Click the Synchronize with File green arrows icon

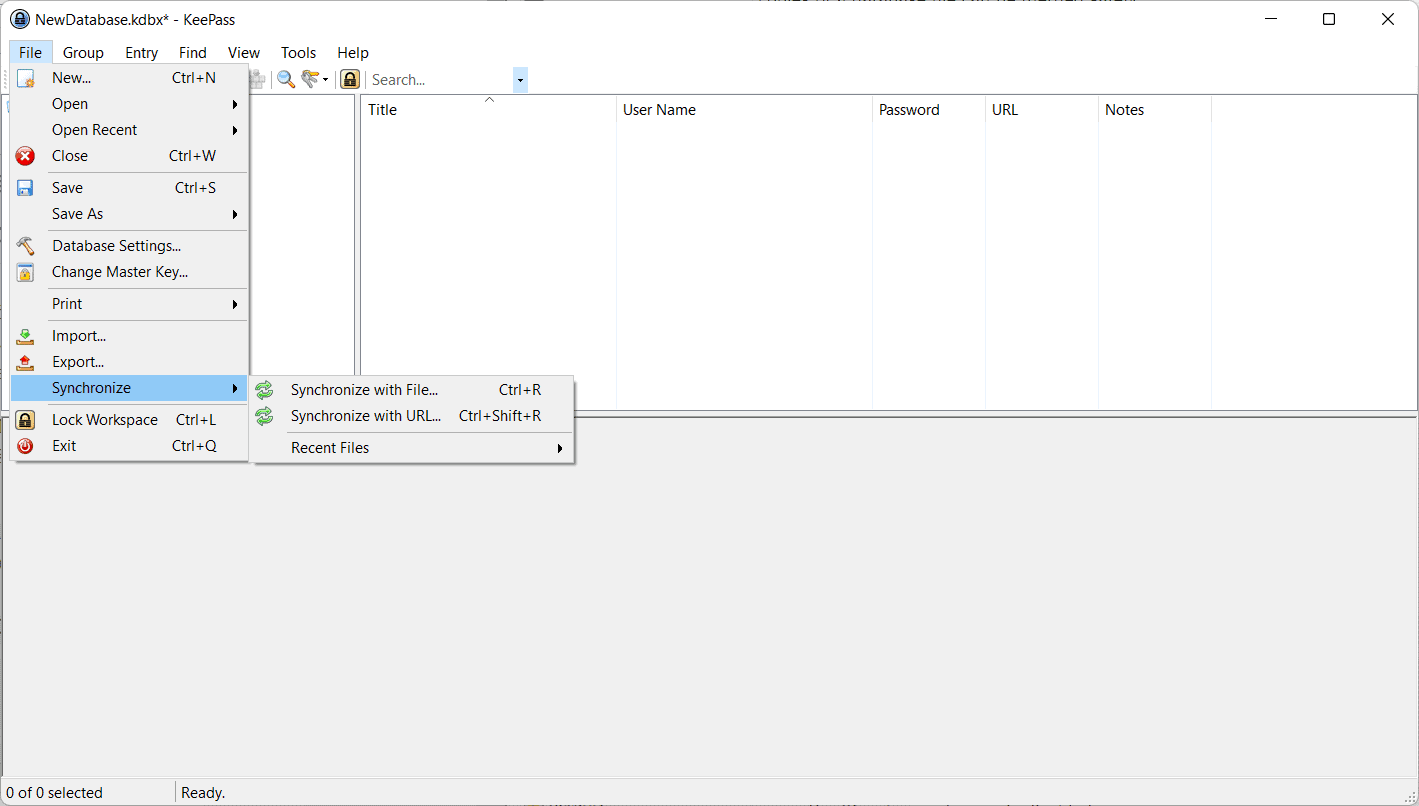[x=265, y=390]
